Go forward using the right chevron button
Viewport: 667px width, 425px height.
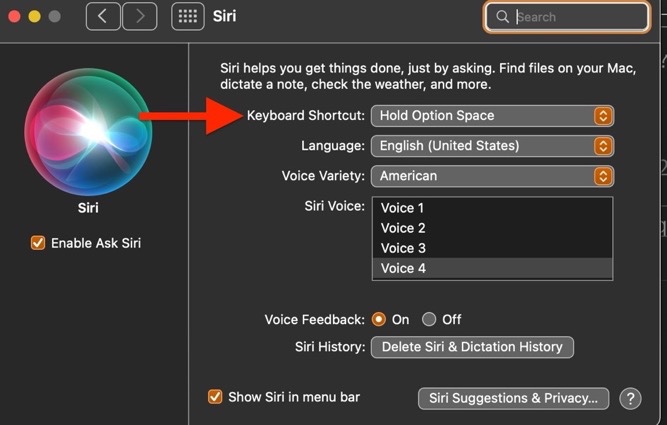click(140, 17)
